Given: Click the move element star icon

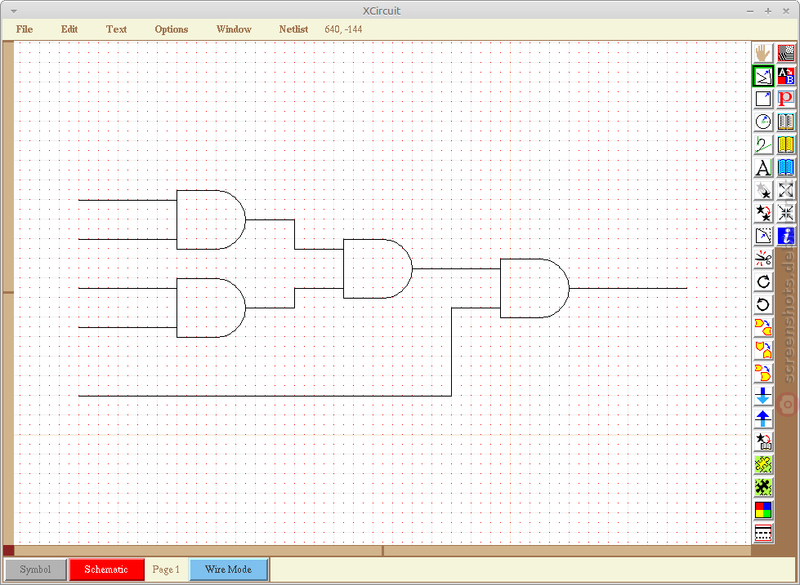Looking at the screenshot, I should (763, 190).
